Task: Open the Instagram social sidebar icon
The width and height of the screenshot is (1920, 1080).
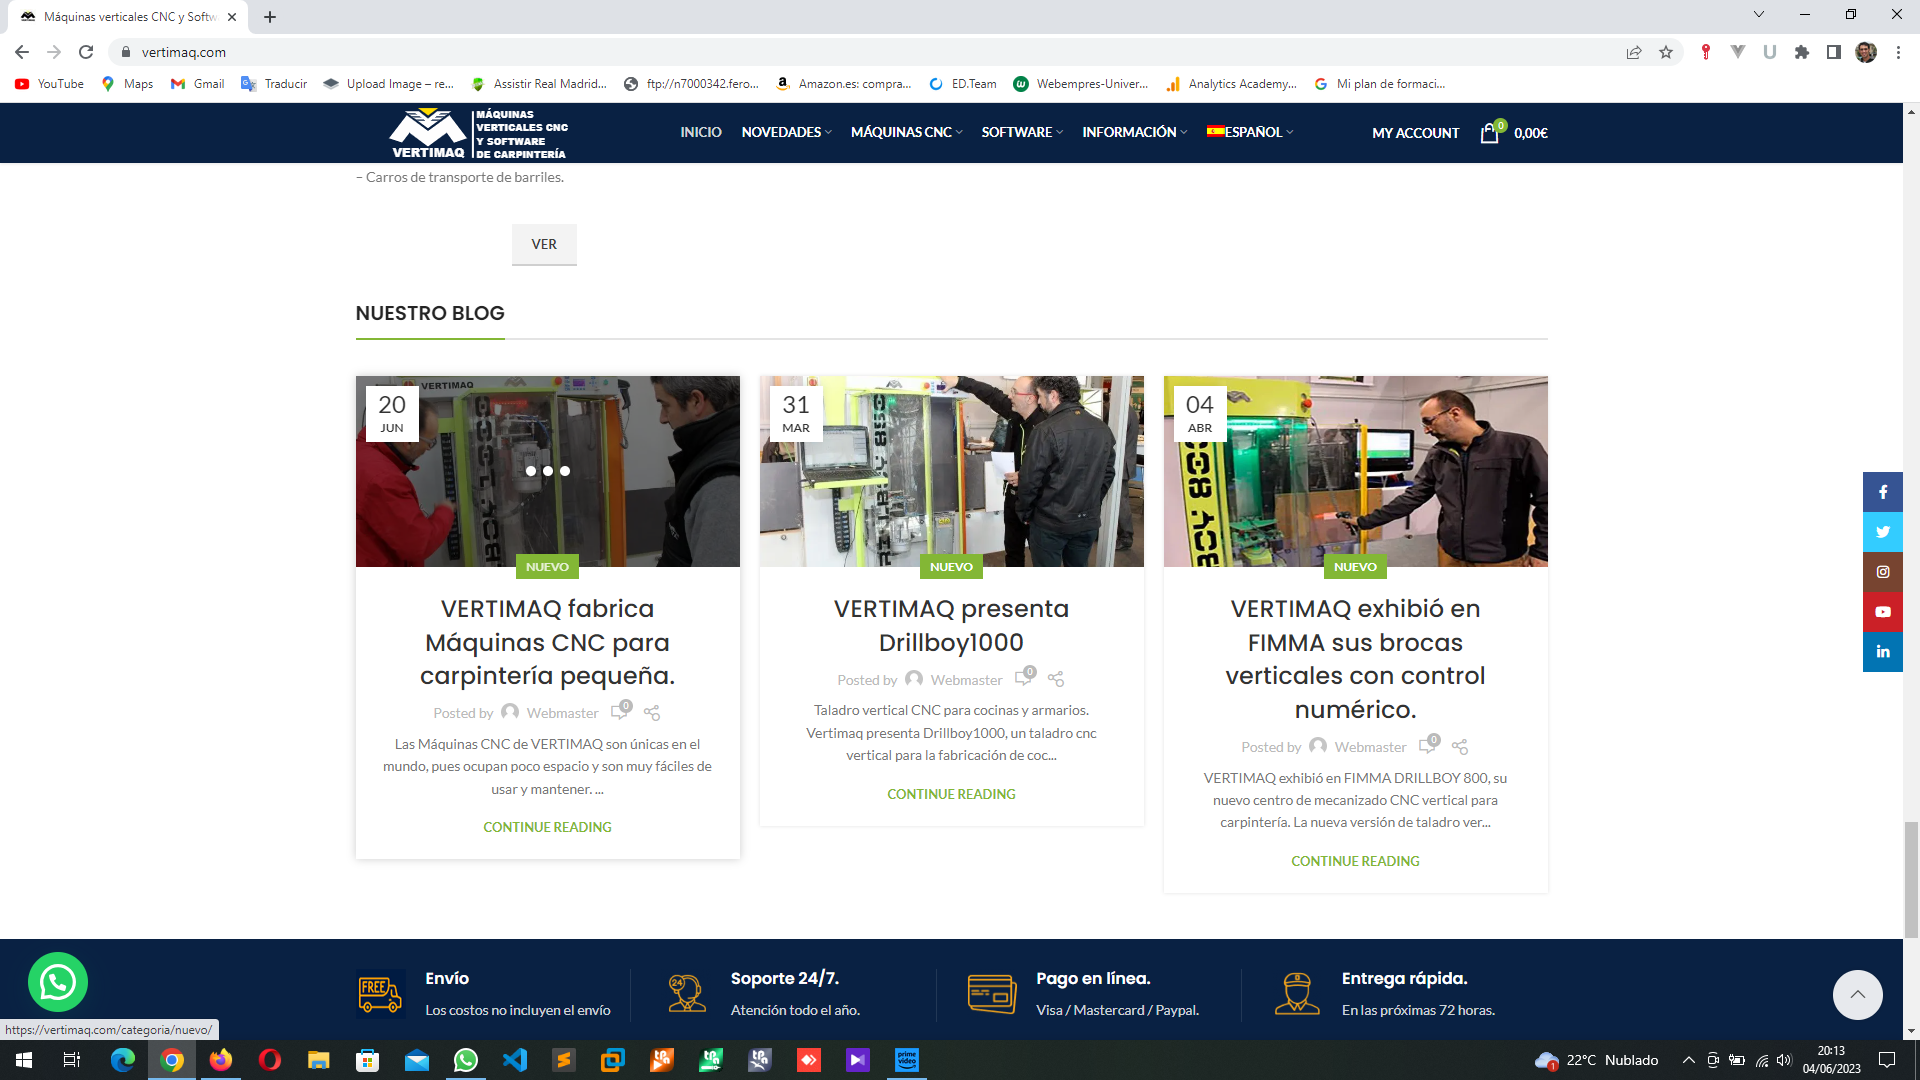Action: tap(1882, 572)
